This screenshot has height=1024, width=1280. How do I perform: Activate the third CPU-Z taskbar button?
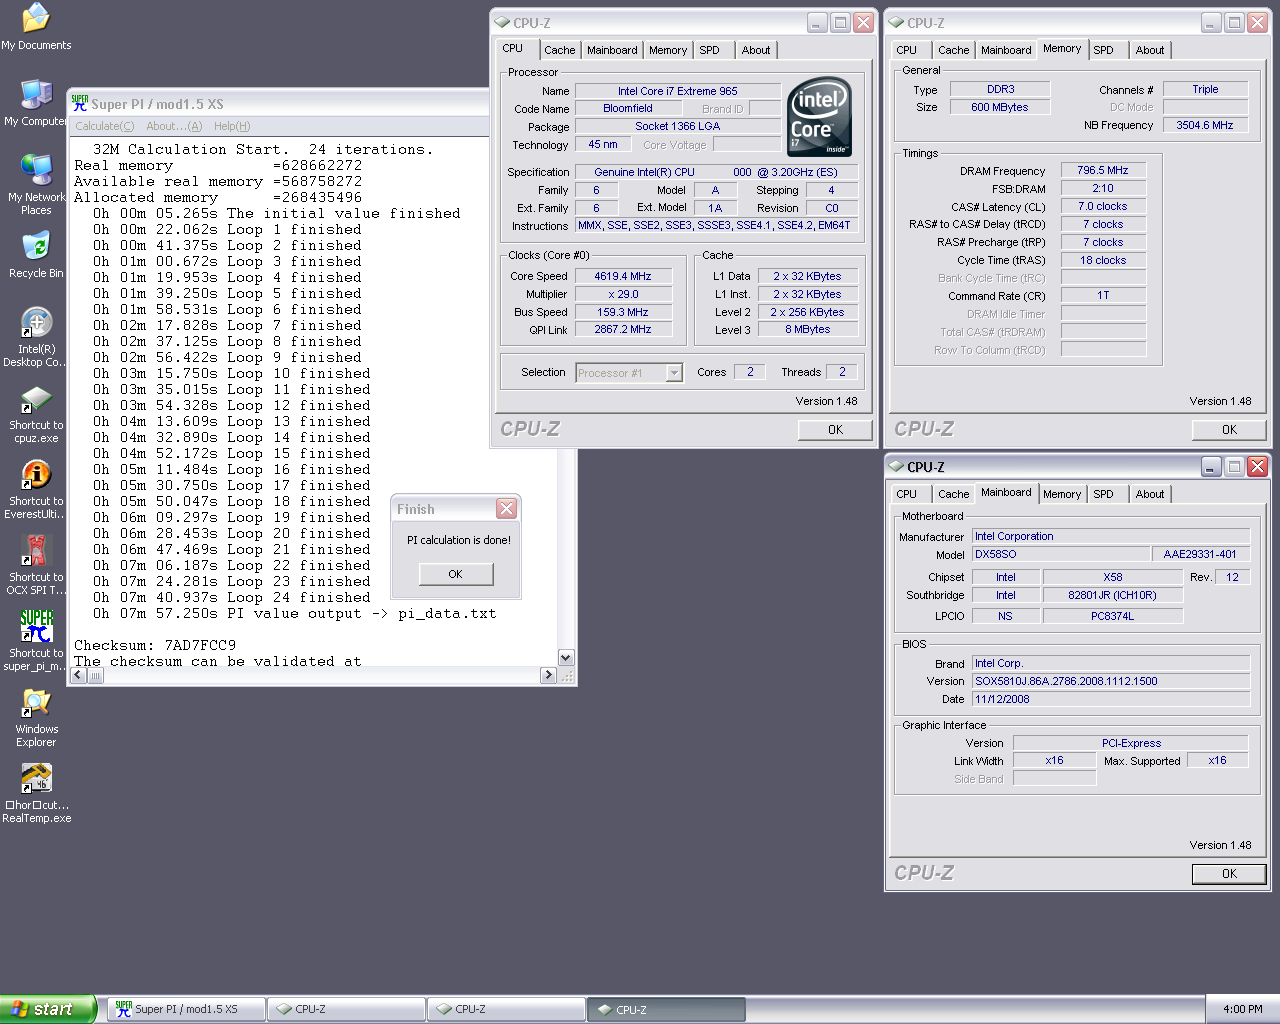666,1009
